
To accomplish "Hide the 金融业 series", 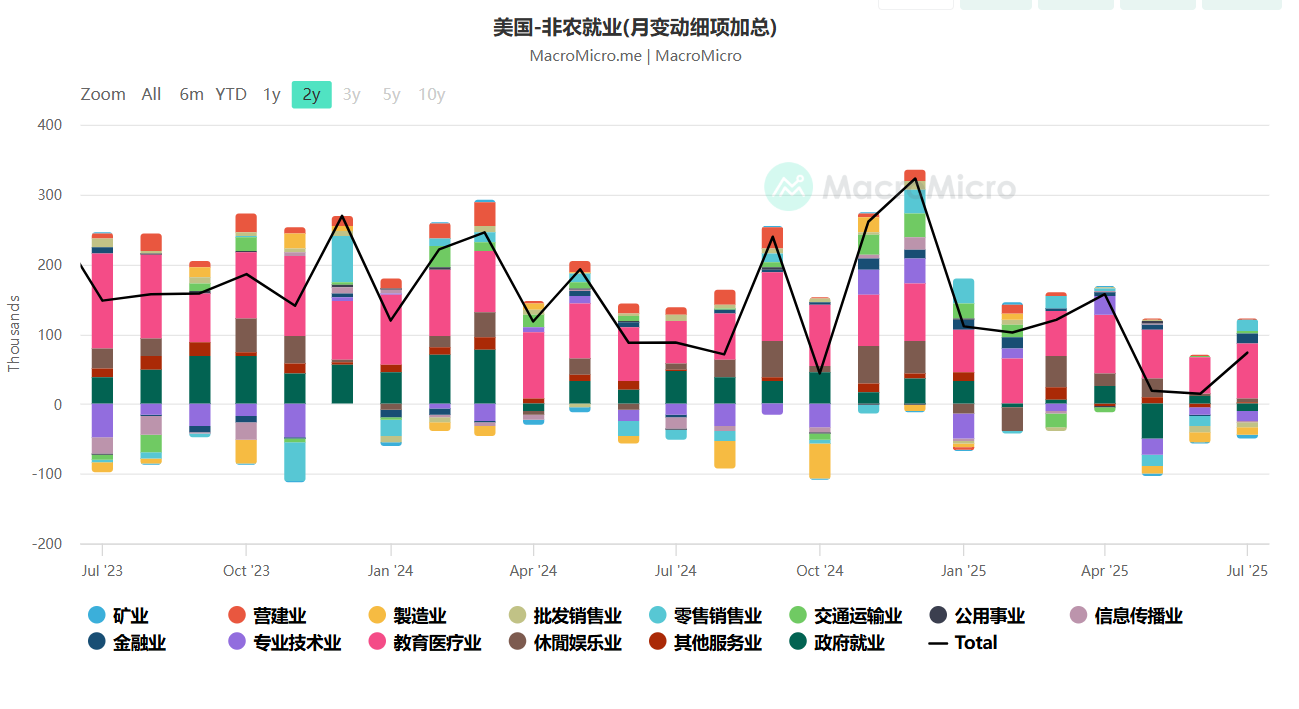I will click(126, 643).
